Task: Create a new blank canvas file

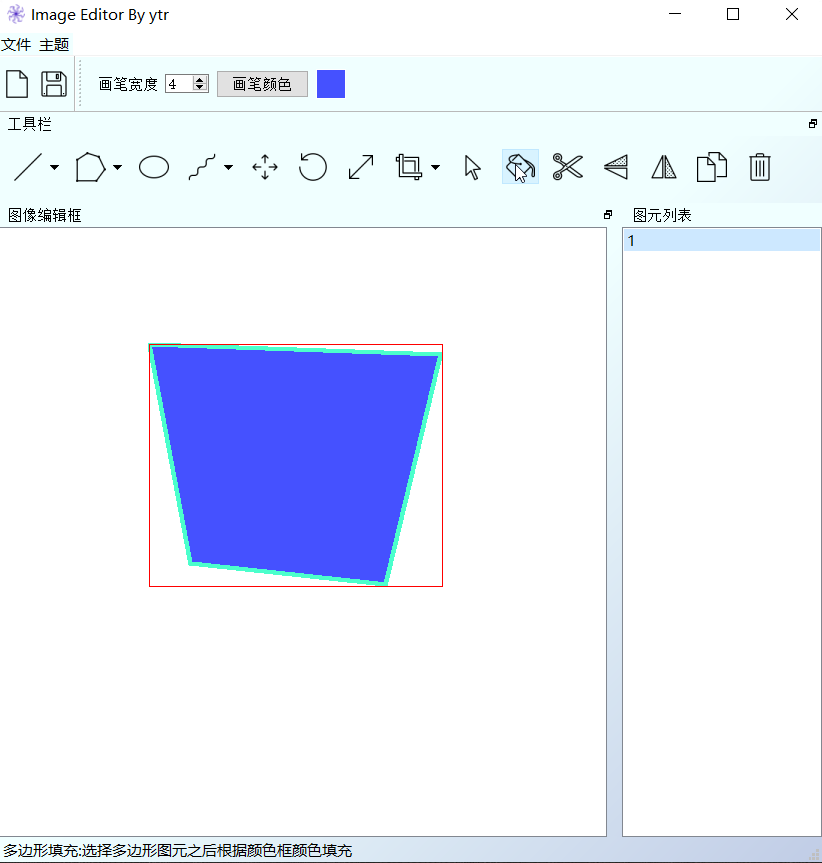Action: pos(17,84)
